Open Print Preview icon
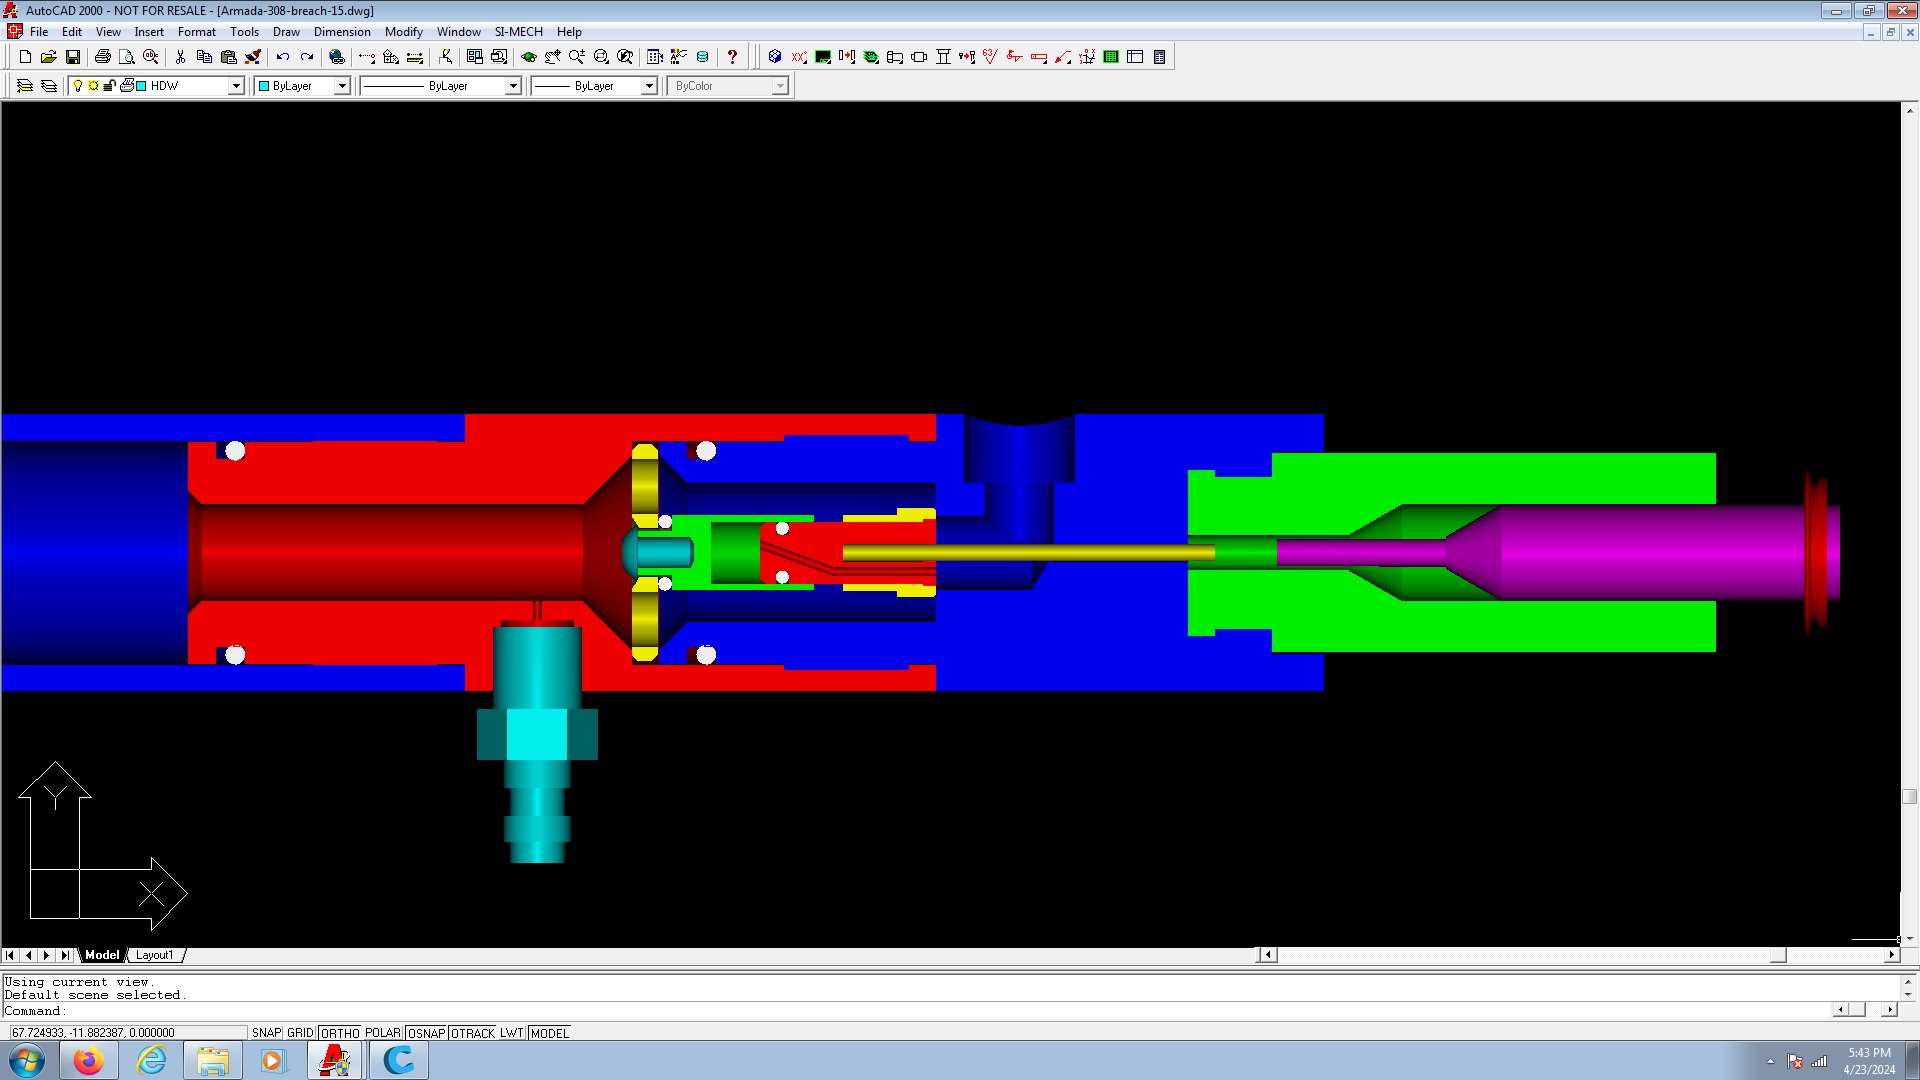The height and width of the screenshot is (1080, 1920). 126,57
